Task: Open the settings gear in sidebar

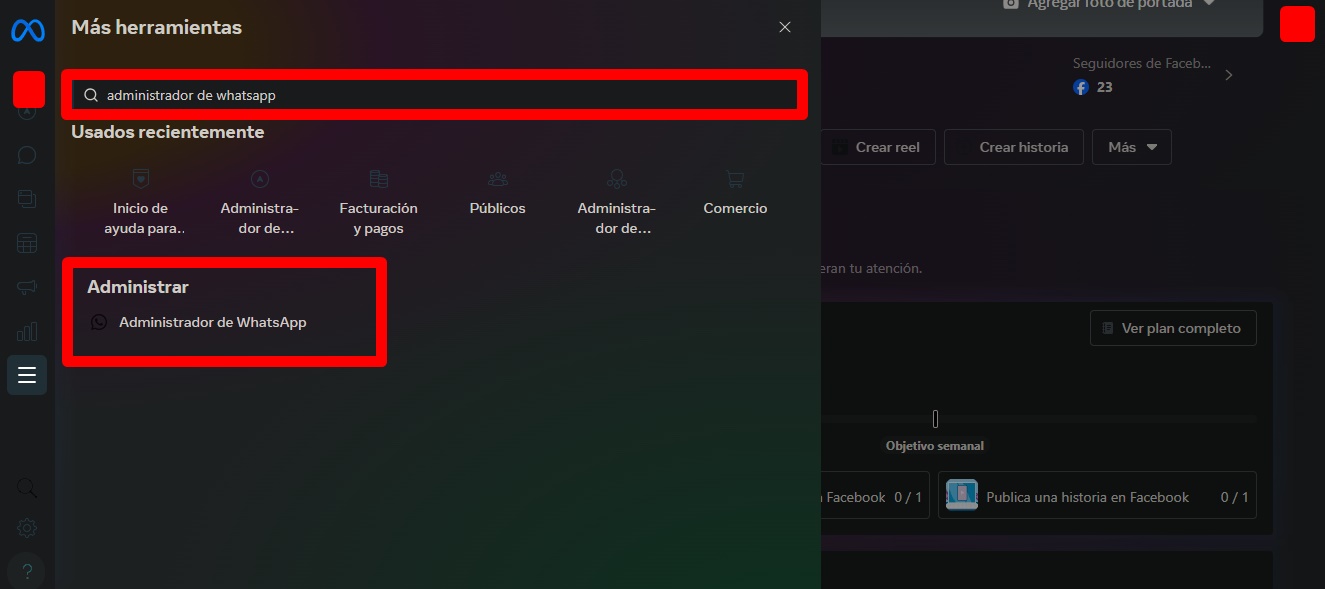Action: click(x=27, y=528)
